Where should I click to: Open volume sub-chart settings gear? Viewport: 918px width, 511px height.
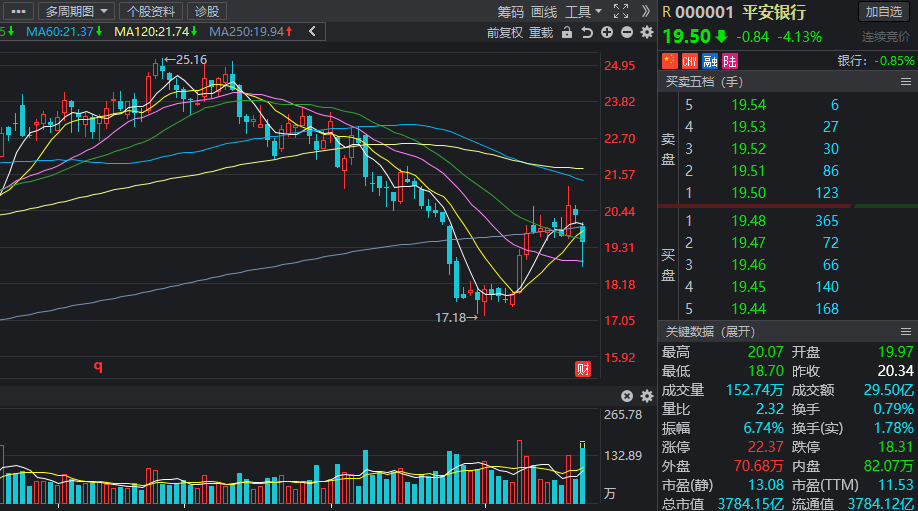(647, 396)
